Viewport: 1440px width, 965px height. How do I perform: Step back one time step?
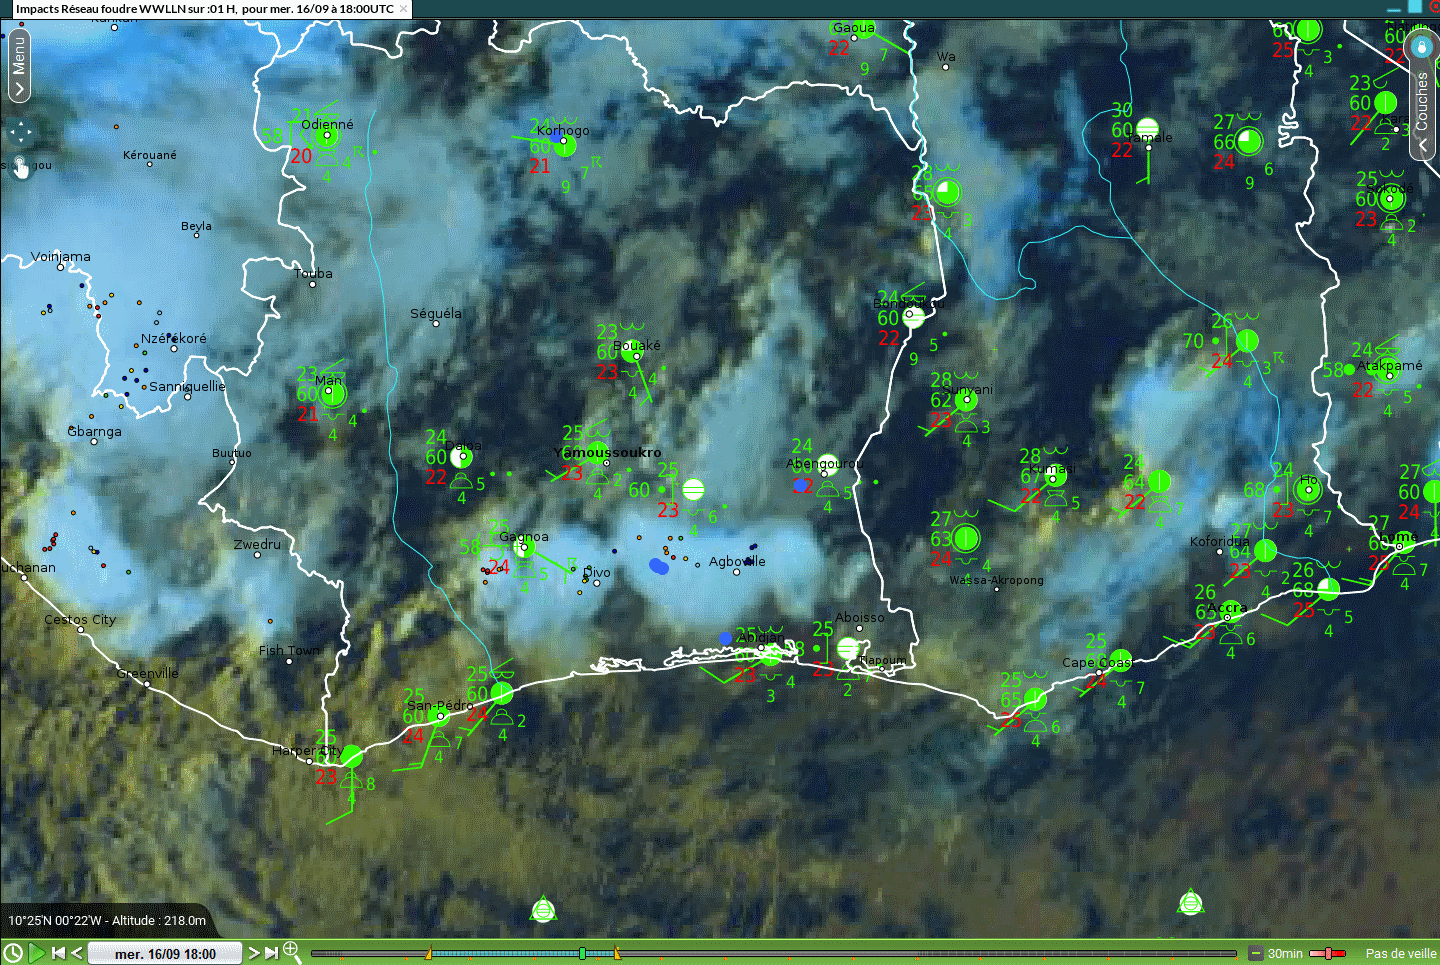pos(76,953)
